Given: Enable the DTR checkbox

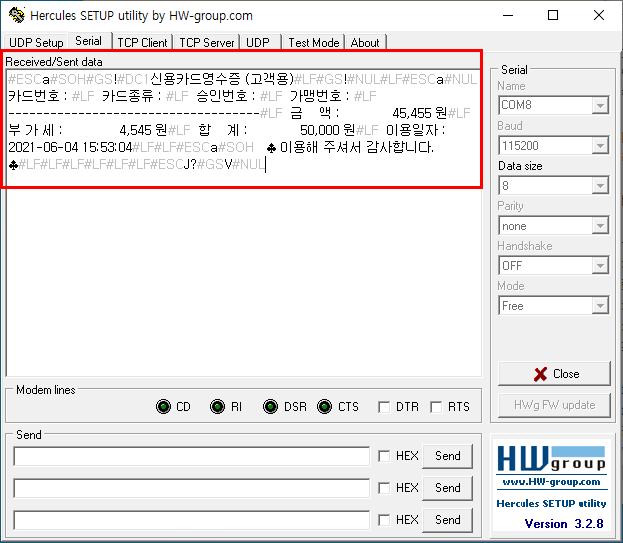Looking at the screenshot, I should pos(384,407).
